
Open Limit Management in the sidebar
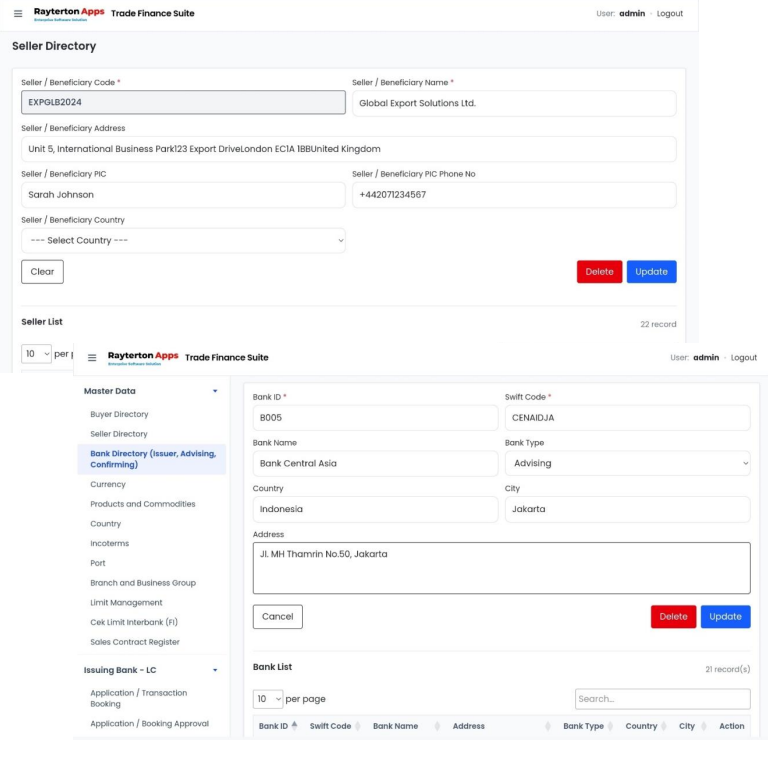pos(126,603)
